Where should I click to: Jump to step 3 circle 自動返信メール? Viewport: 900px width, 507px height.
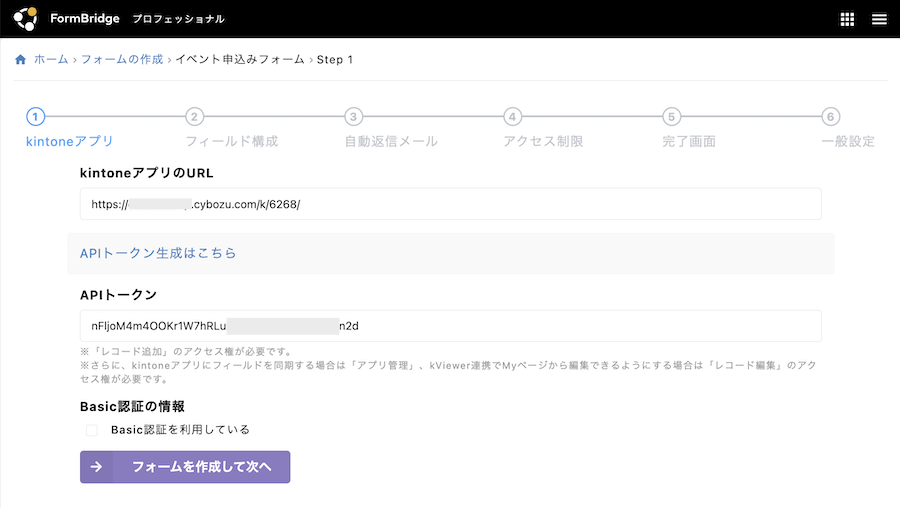point(353,117)
